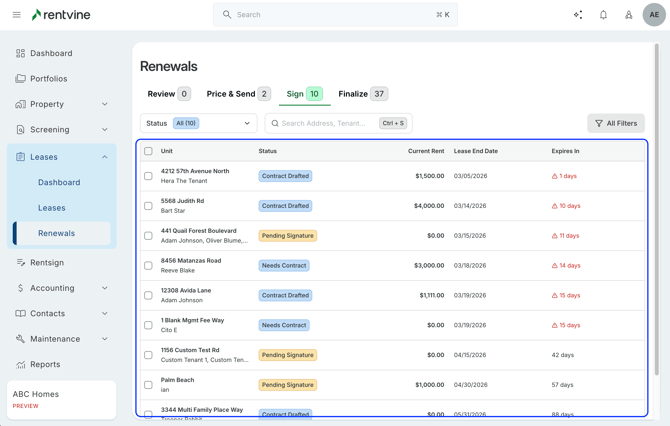The image size is (670, 426).
Task: Click the vertical page scrollbar
Action: pyautogui.click(x=657, y=200)
